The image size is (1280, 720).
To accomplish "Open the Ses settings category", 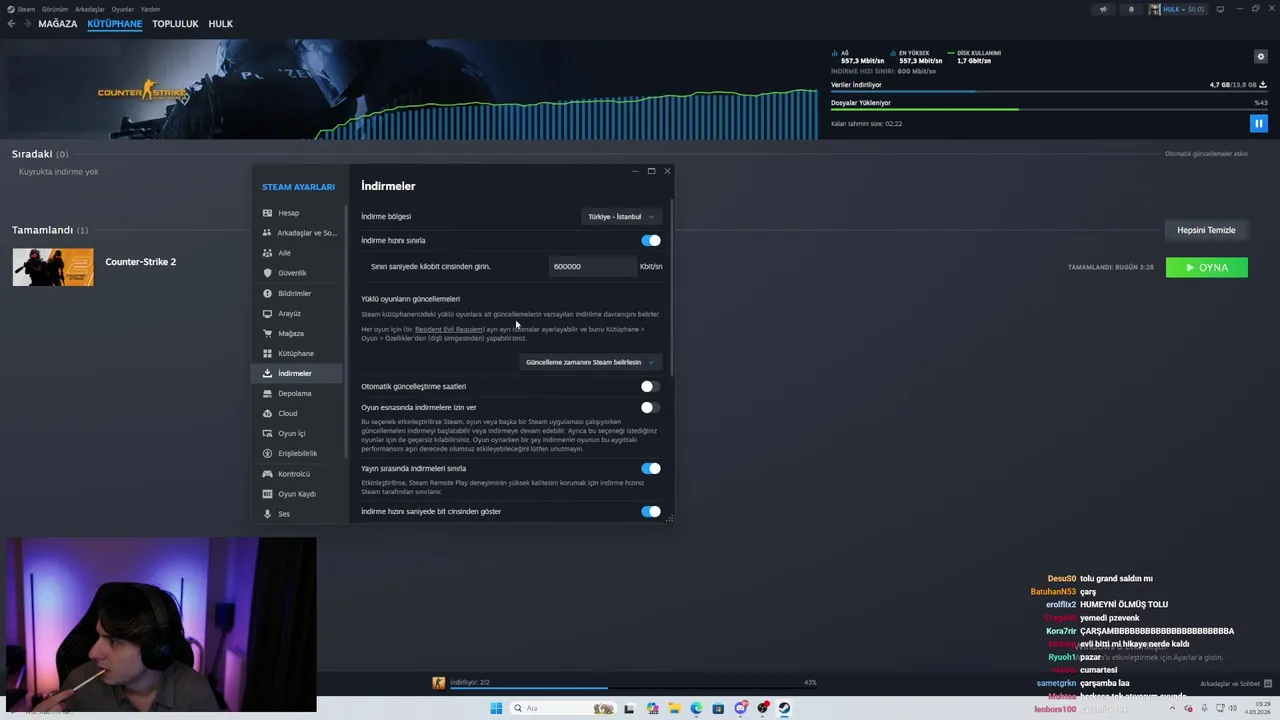I will point(297,514).
